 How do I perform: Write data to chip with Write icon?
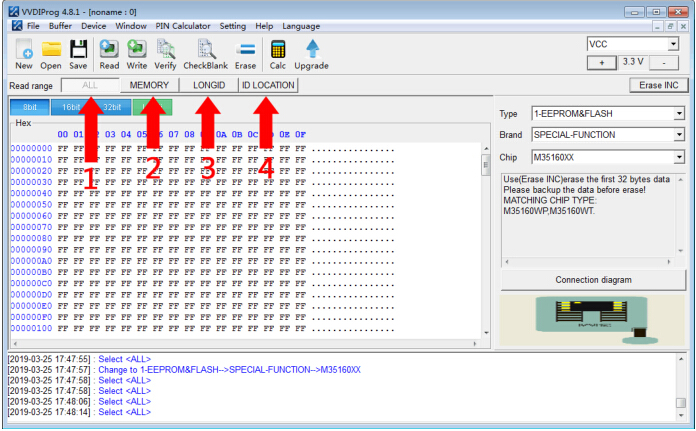coord(137,55)
